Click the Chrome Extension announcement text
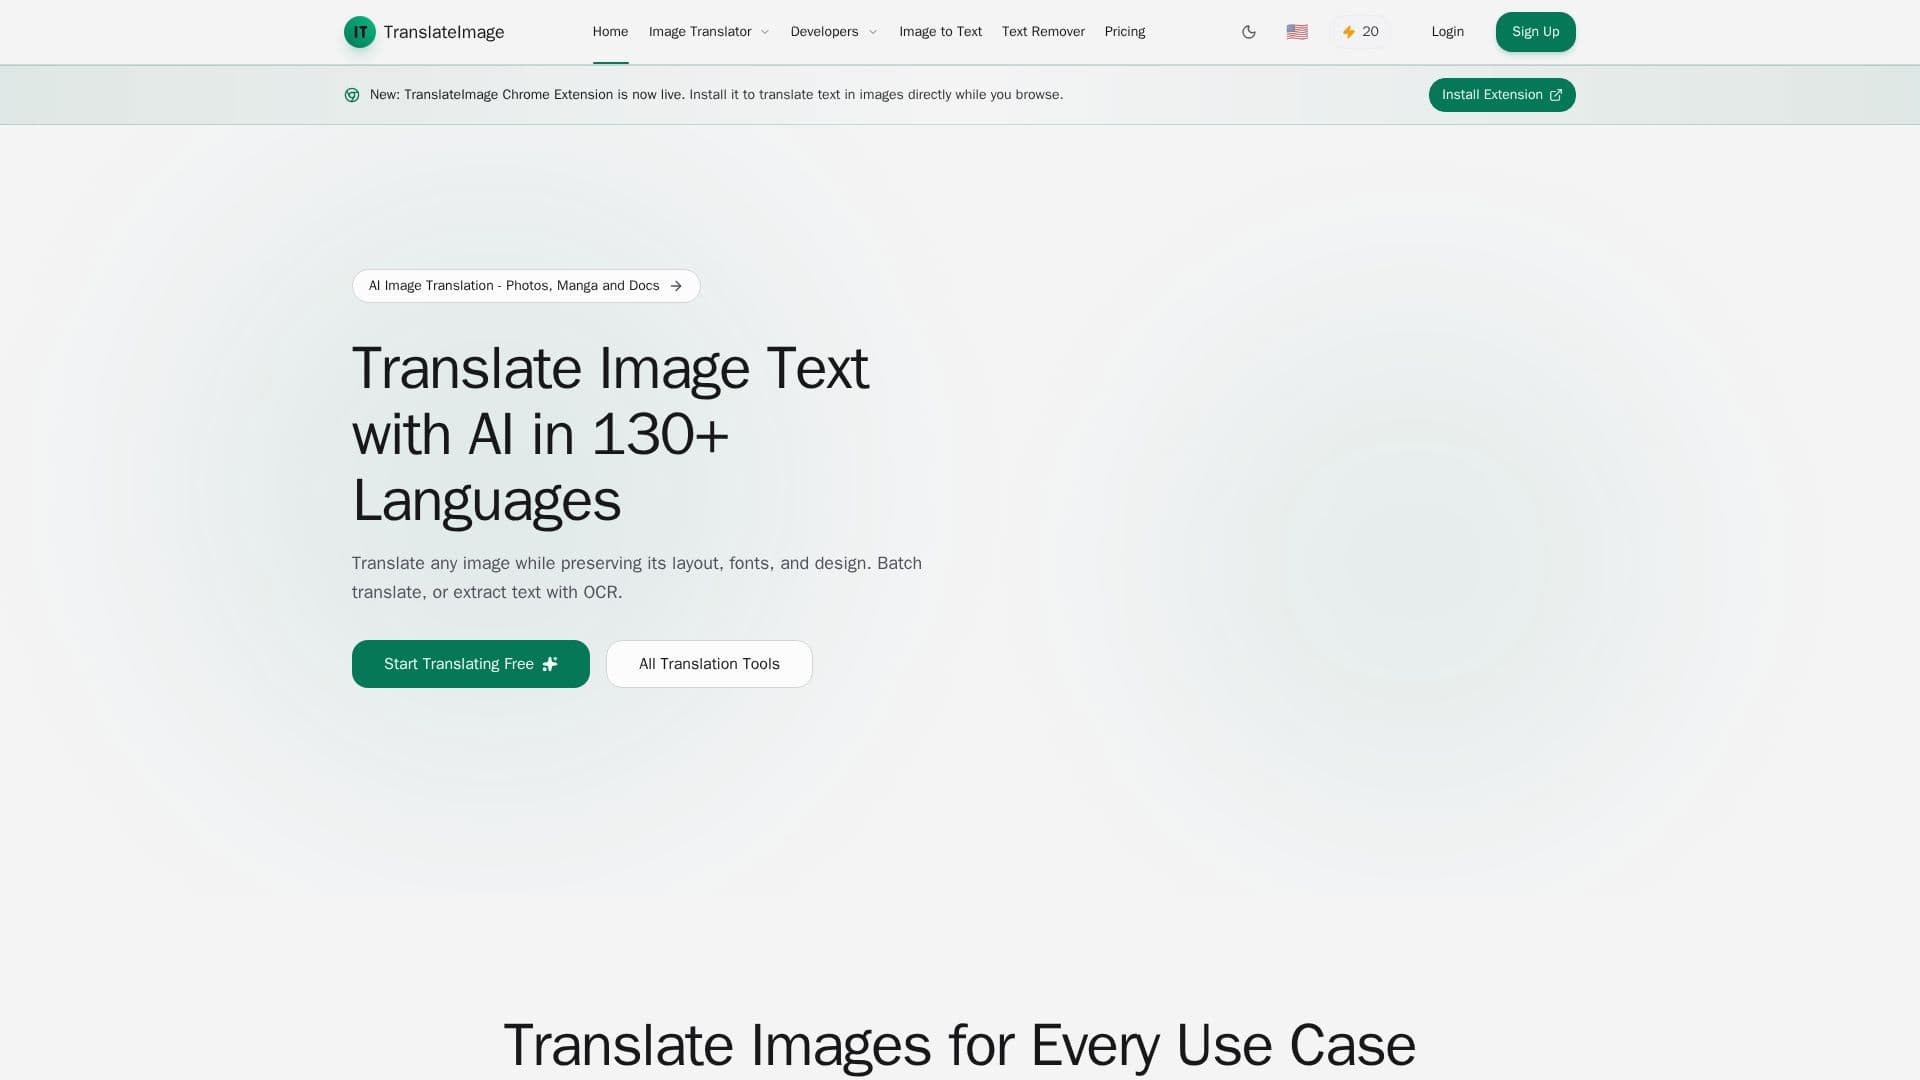 [716, 95]
